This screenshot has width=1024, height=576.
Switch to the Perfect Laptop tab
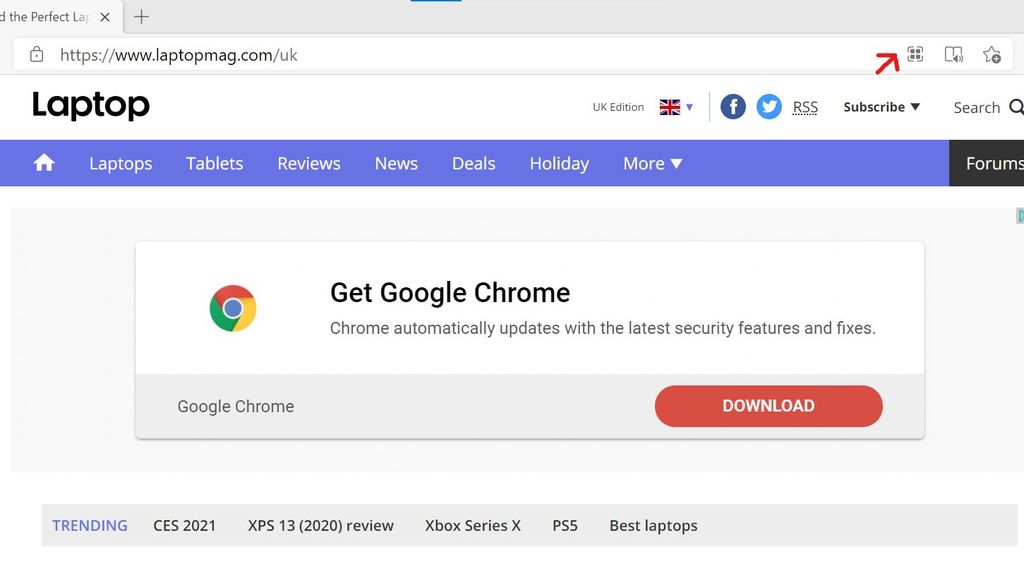(x=55, y=16)
